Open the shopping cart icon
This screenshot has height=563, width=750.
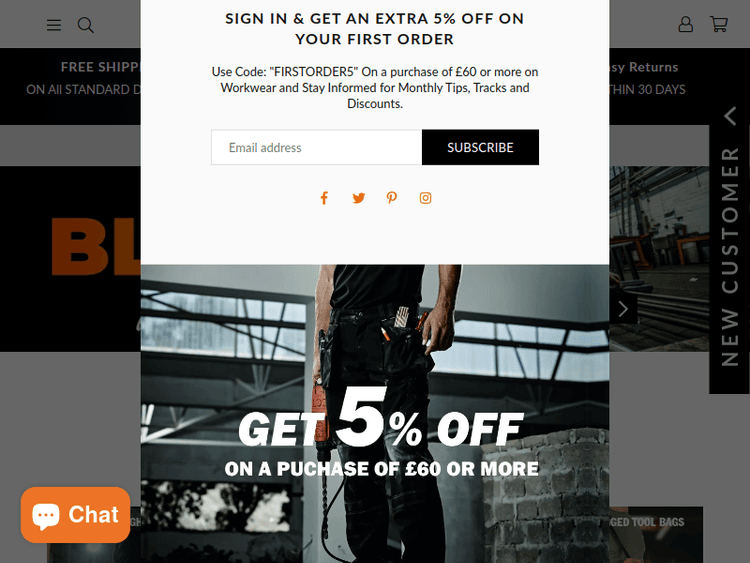pyautogui.click(x=719, y=24)
